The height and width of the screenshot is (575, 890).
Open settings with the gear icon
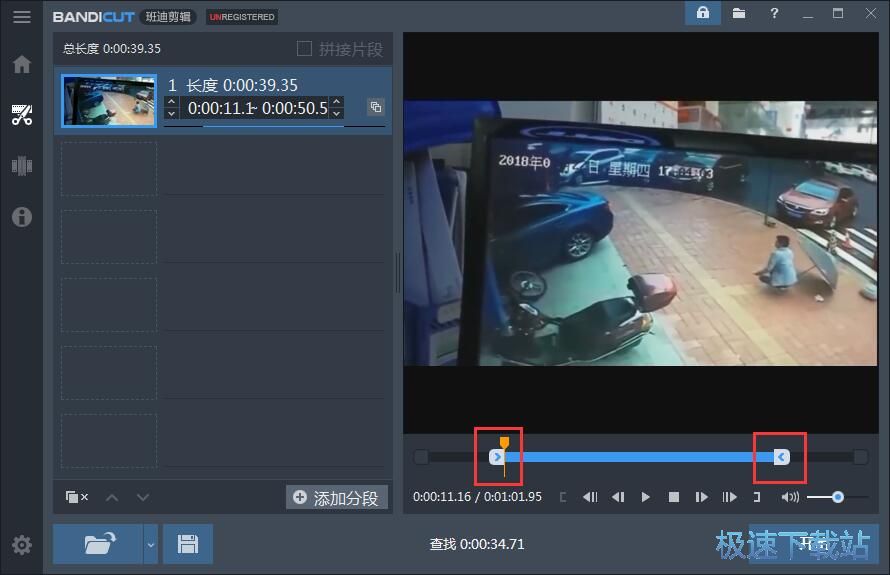point(22,545)
